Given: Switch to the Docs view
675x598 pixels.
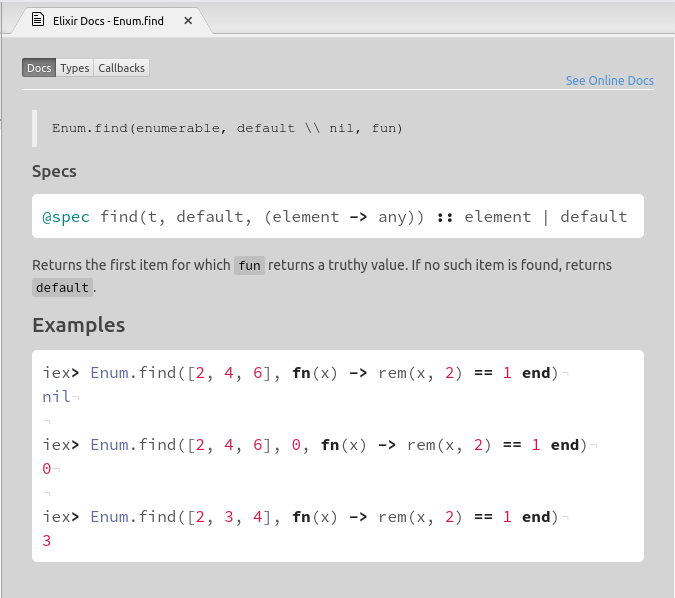Looking at the screenshot, I should (39, 68).
